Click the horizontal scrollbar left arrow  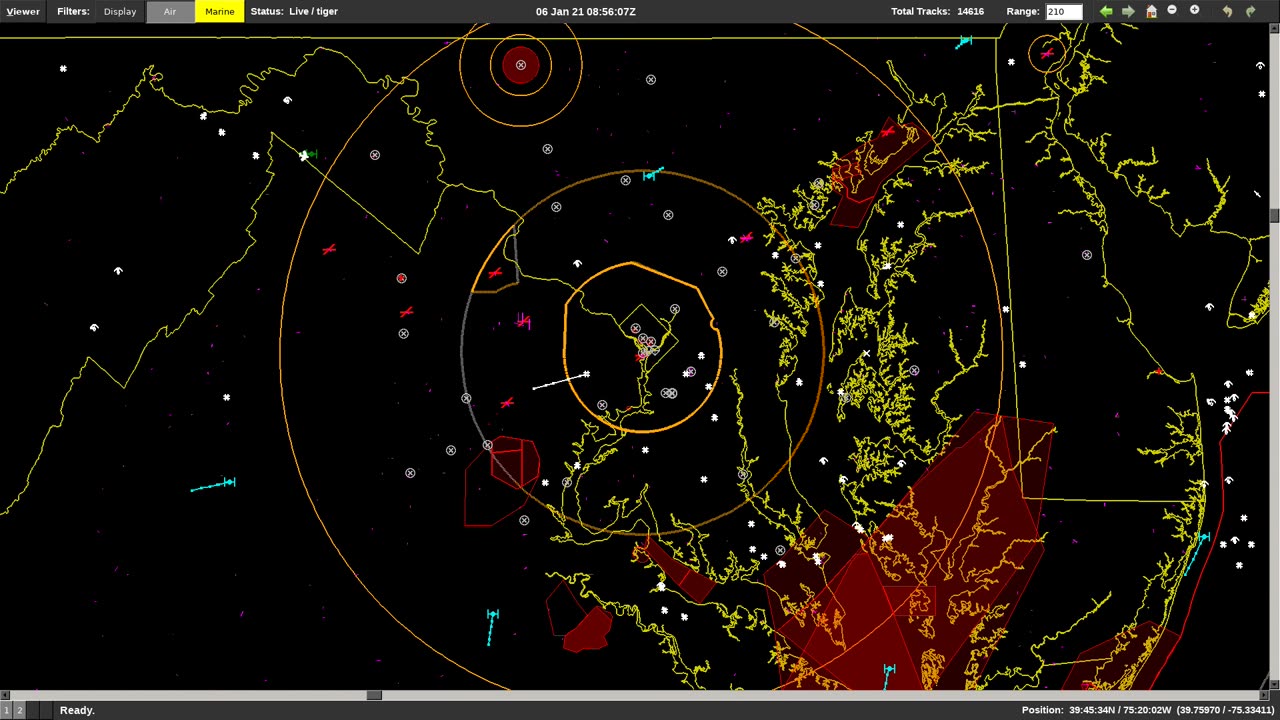pyautogui.click(x=5, y=695)
